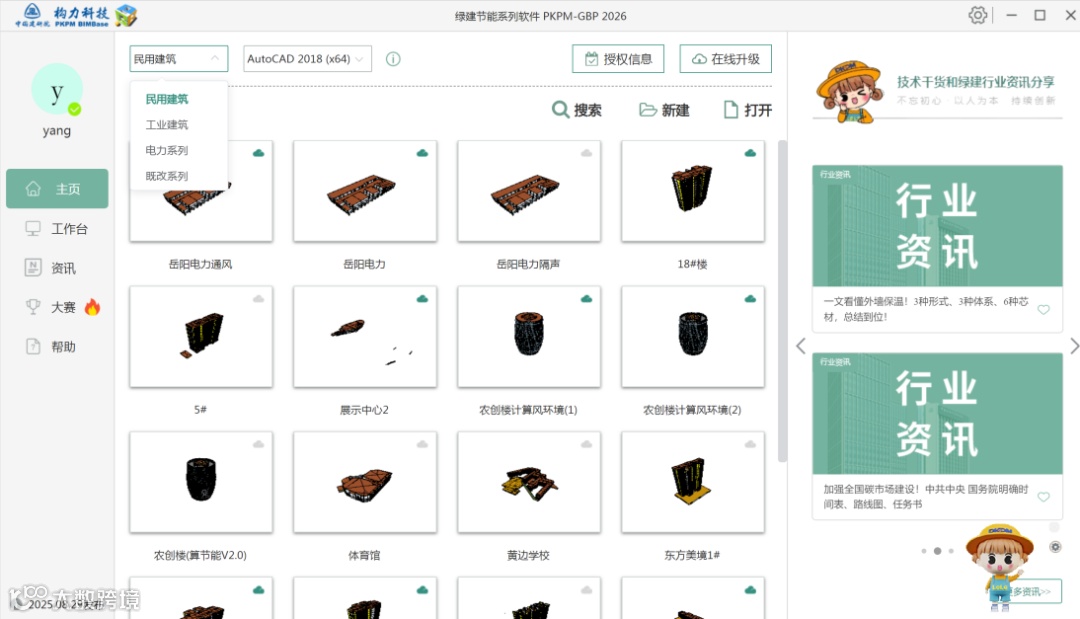This screenshot has height=619, width=1080.
Task: Click the 搜索 button
Action: point(577,109)
